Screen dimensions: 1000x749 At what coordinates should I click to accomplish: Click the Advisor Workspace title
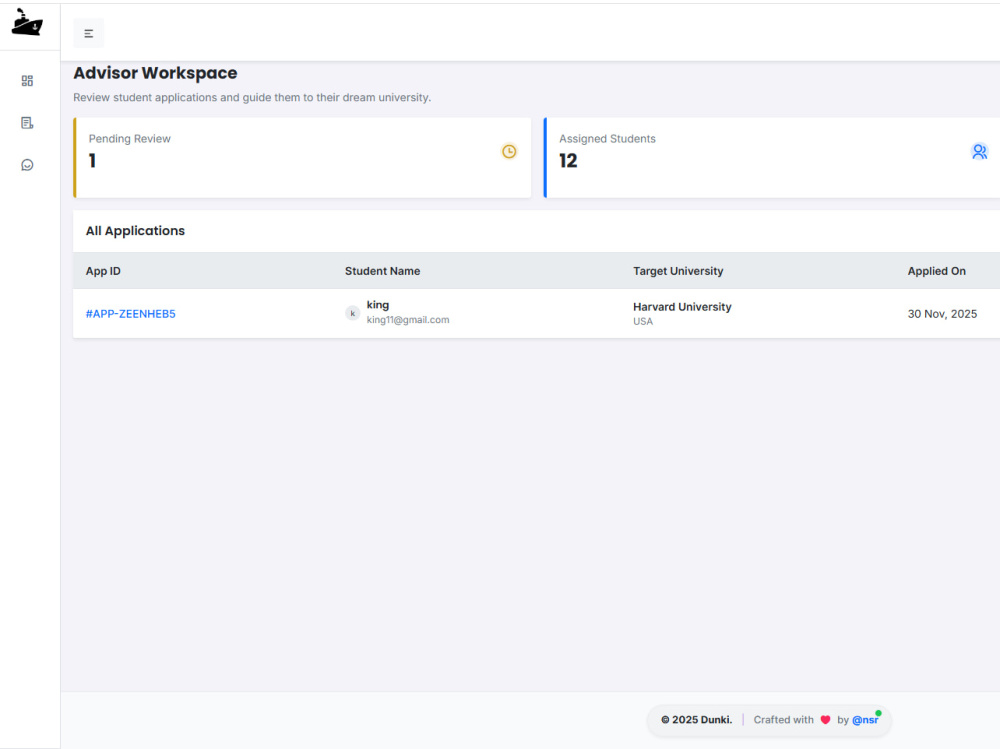click(155, 73)
